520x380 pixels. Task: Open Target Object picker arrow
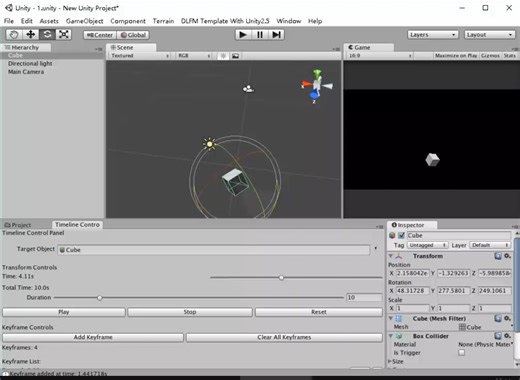[x=376, y=248]
